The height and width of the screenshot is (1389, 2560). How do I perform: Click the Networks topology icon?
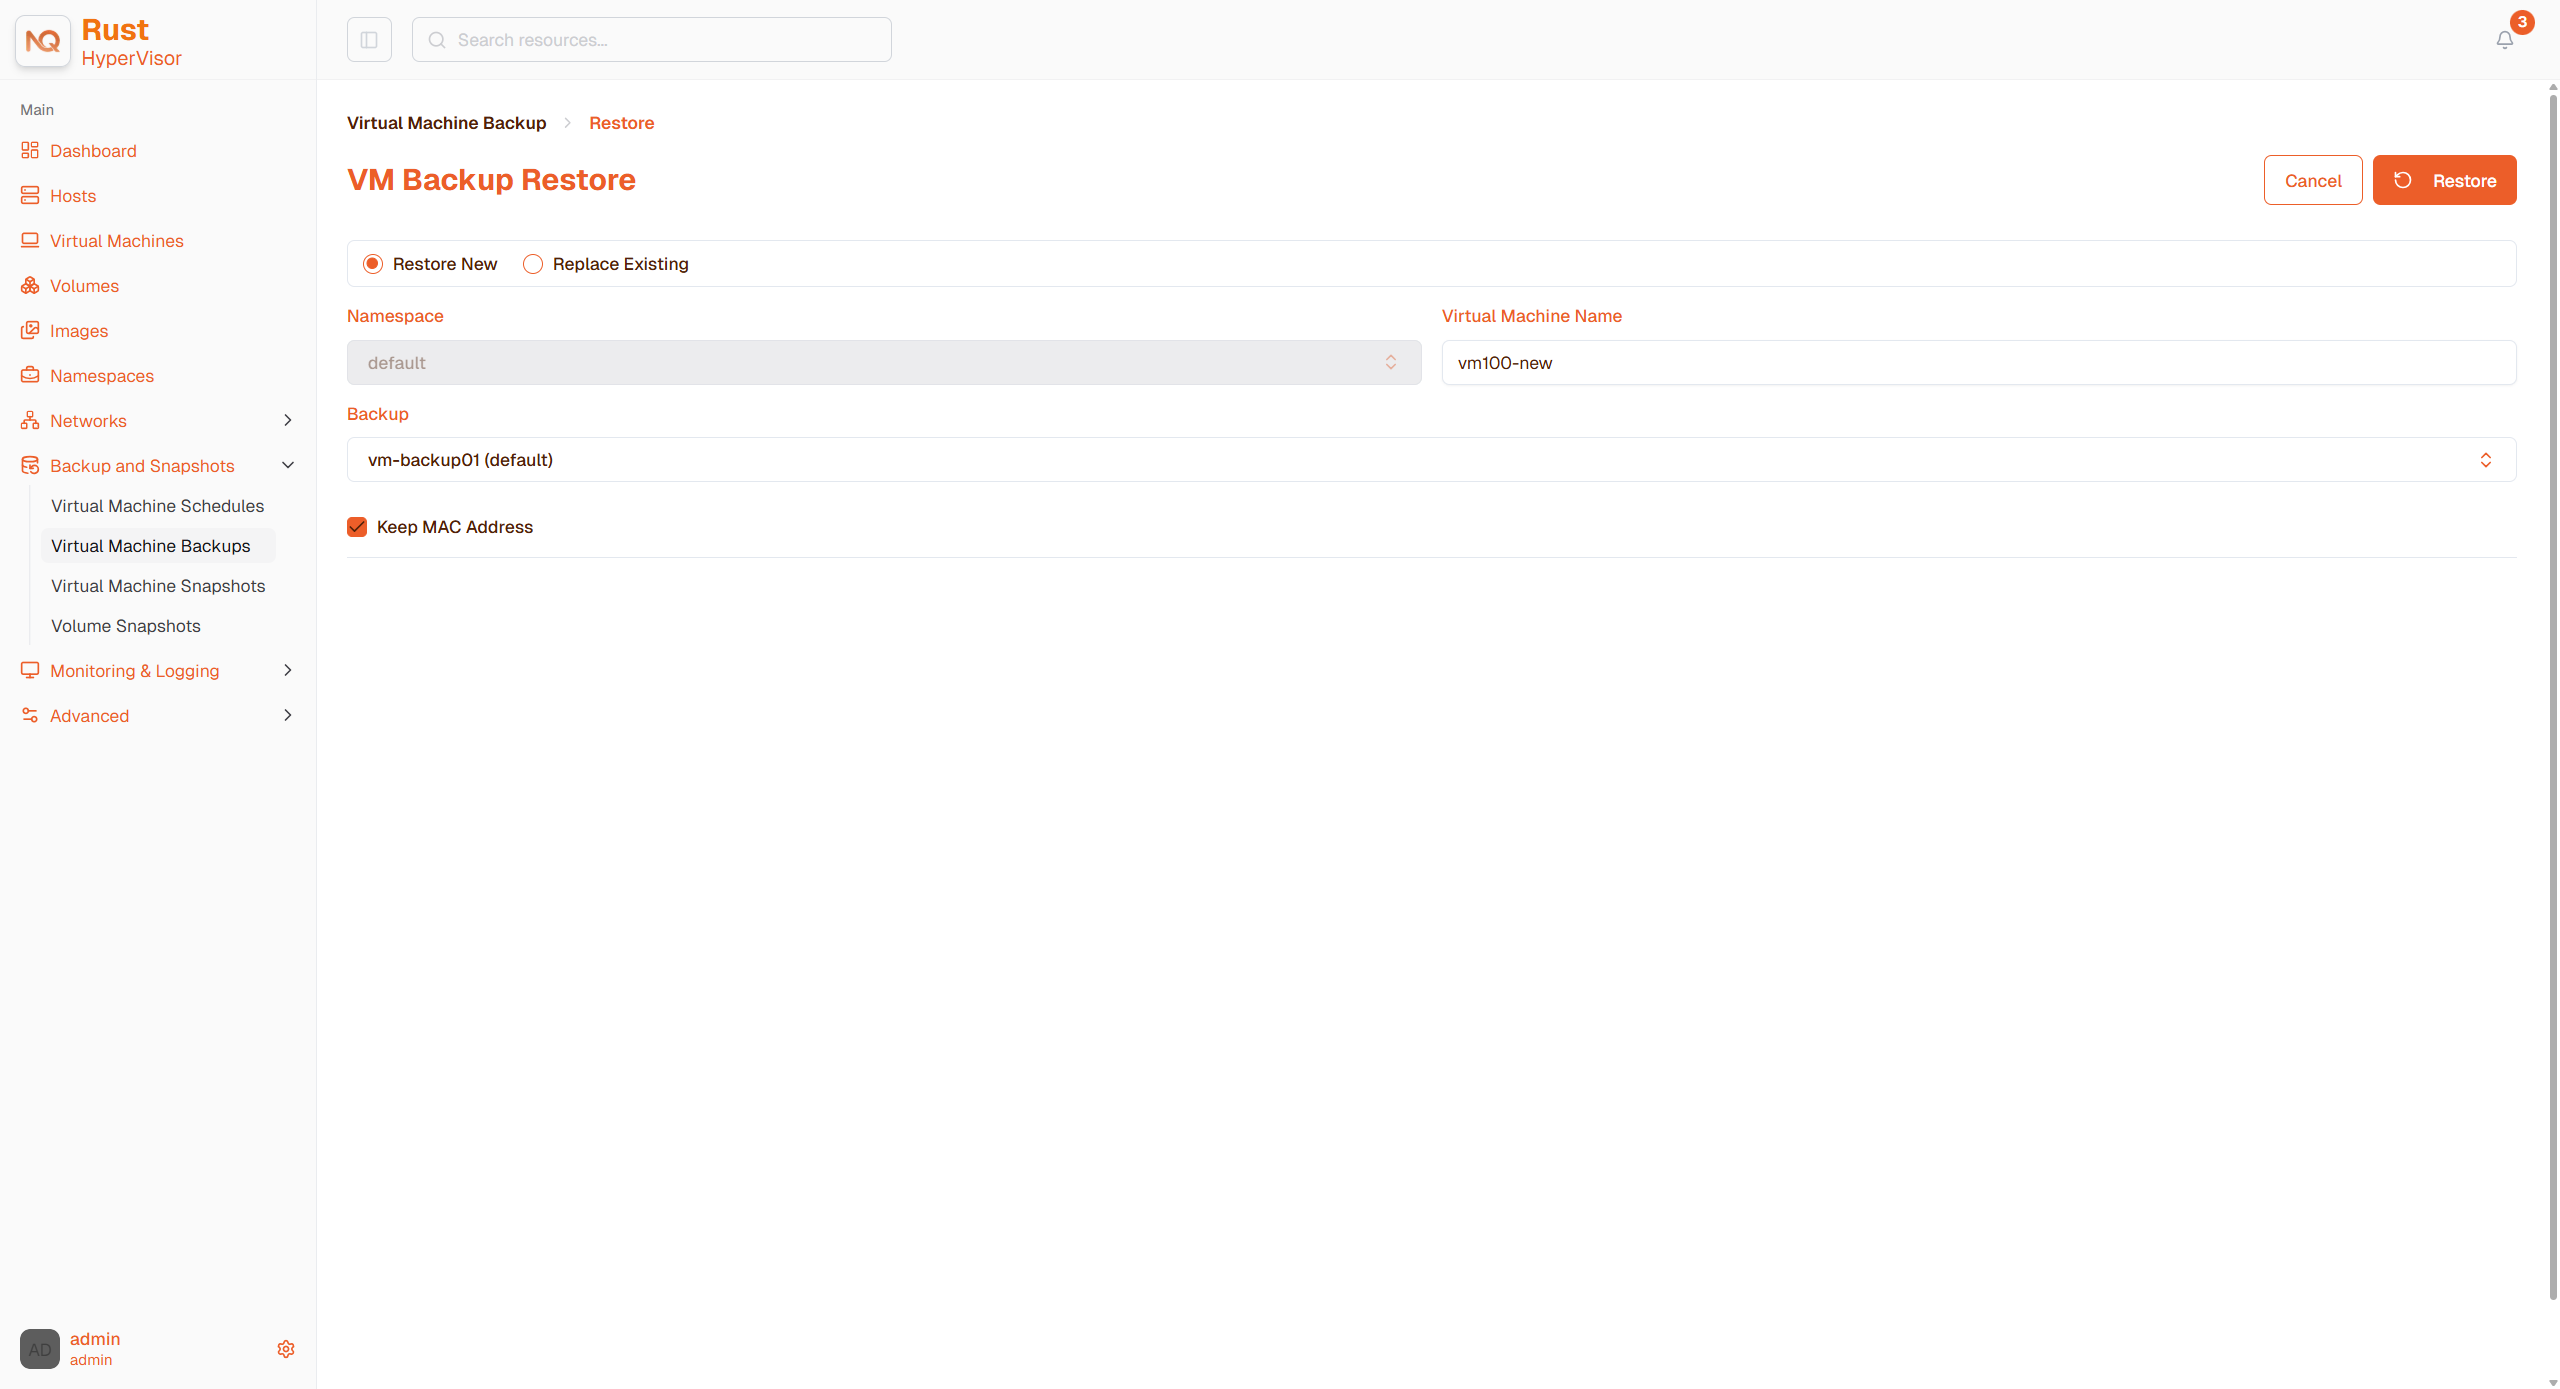(30, 421)
